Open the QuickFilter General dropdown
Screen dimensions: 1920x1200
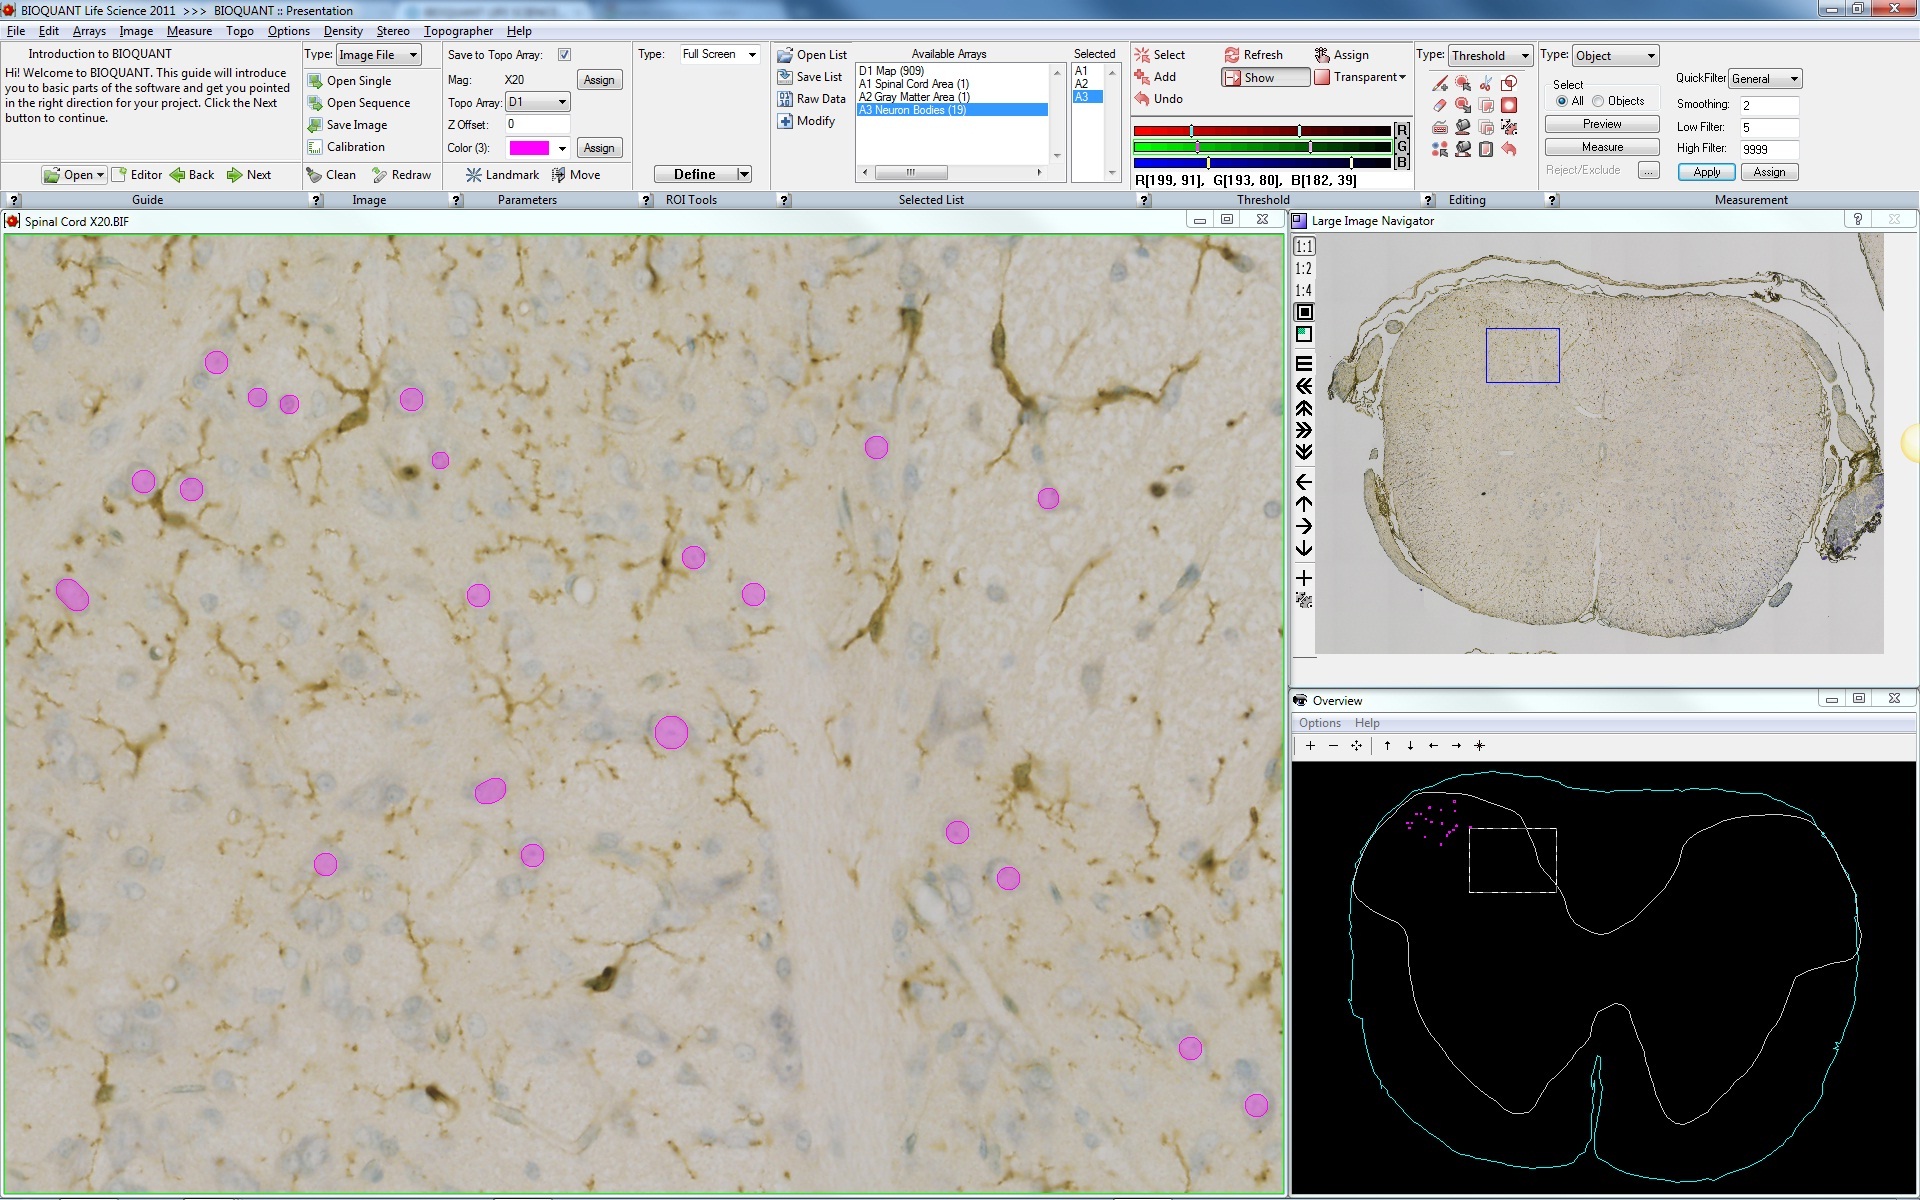tap(1765, 79)
